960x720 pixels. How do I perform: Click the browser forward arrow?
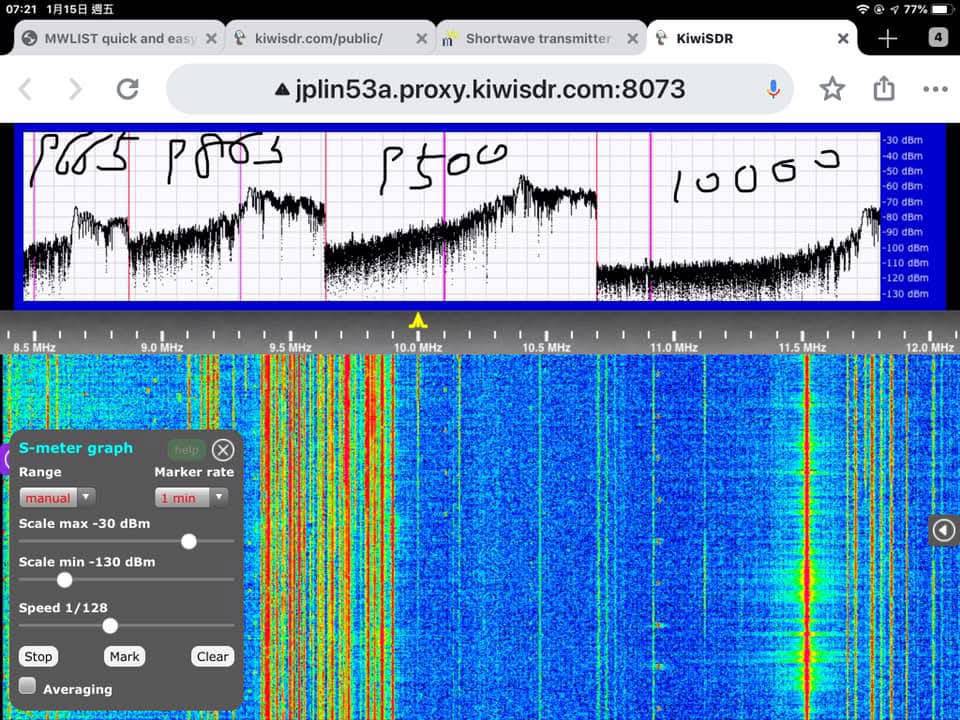point(75,89)
